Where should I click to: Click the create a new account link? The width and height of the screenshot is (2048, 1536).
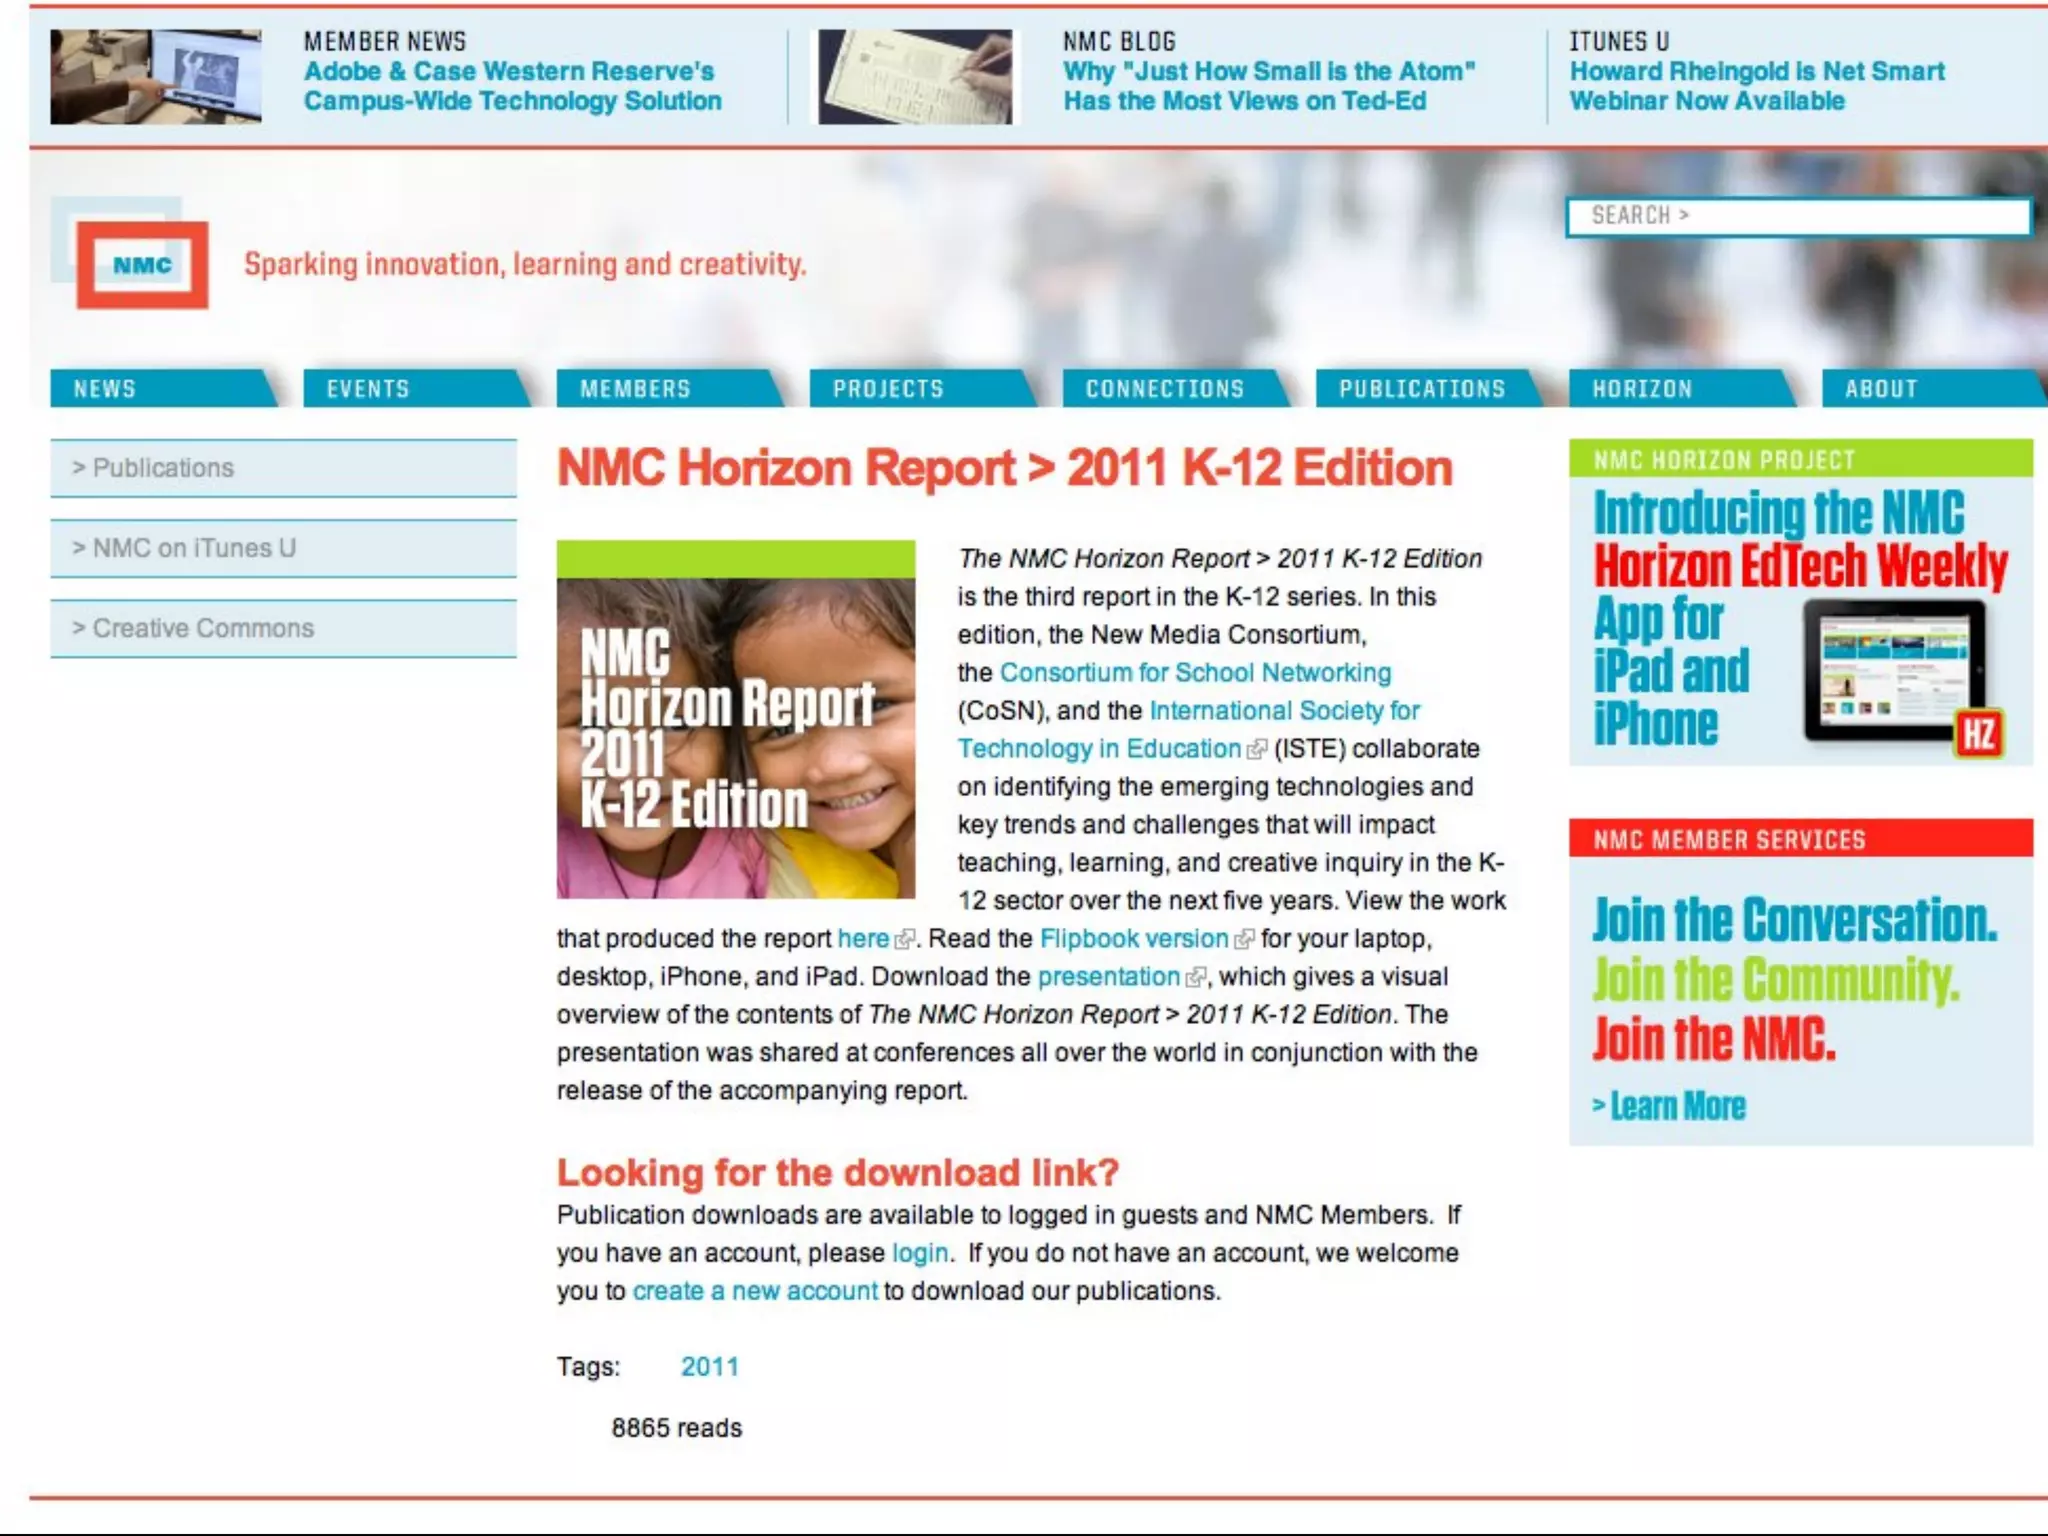coord(755,1291)
